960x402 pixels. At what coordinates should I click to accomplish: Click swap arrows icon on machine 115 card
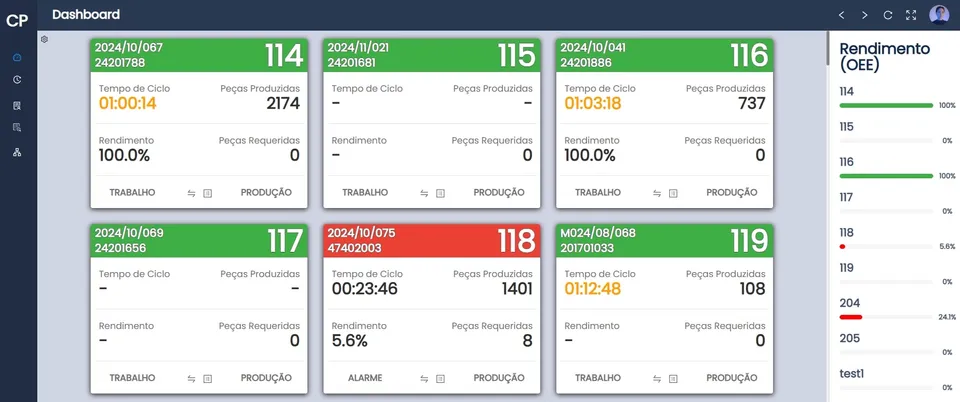click(x=424, y=193)
